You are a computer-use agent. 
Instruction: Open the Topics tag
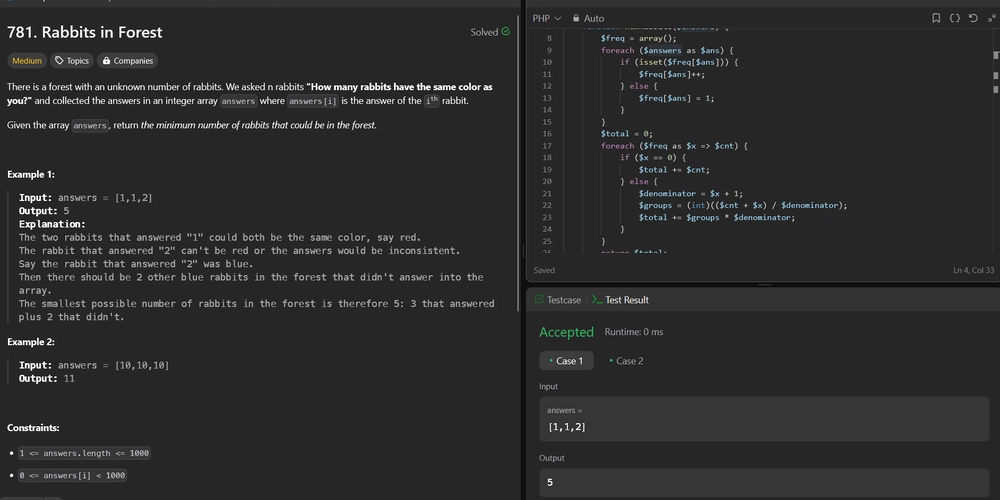pyautogui.click(x=71, y=61)
